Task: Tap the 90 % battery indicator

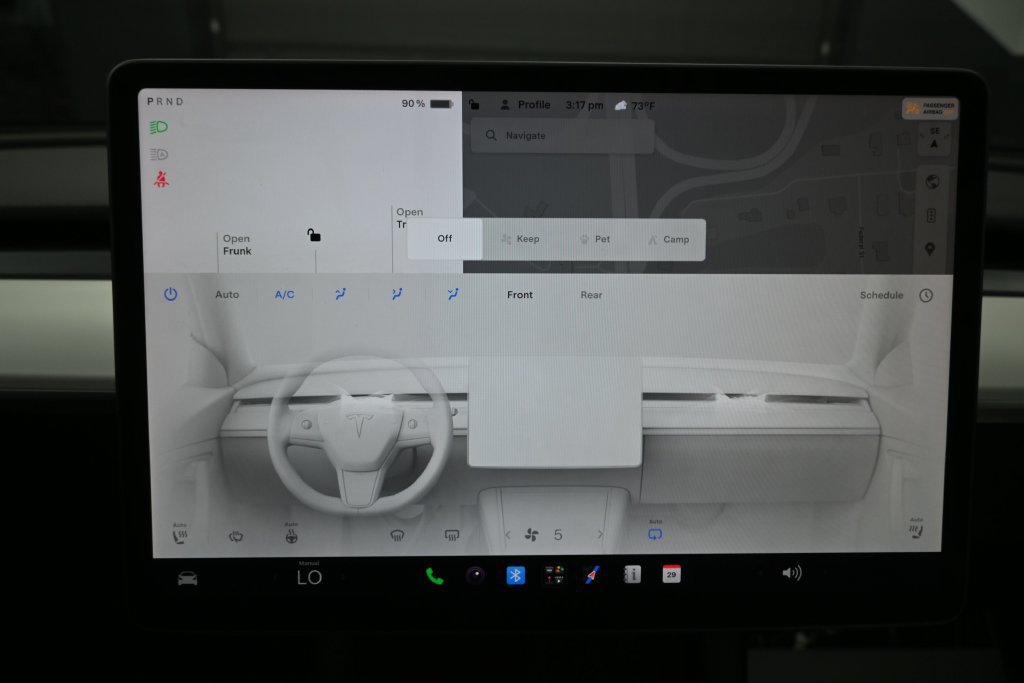Action: [x=427, y=104]
